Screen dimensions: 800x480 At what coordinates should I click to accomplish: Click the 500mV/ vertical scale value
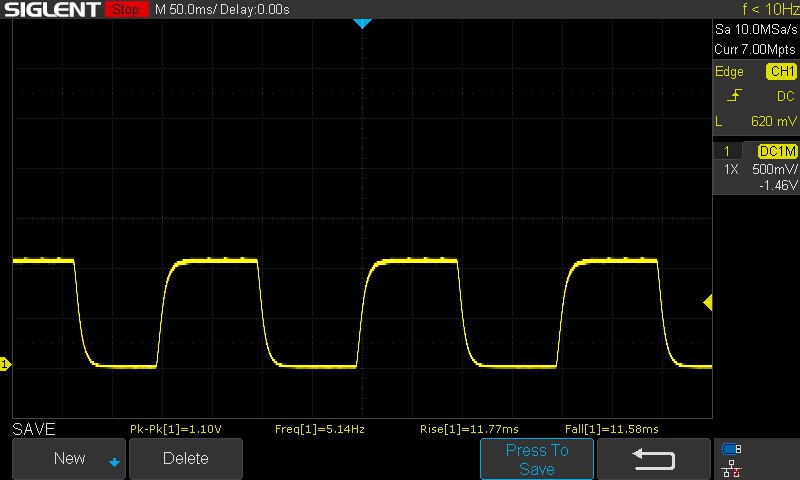774,169
